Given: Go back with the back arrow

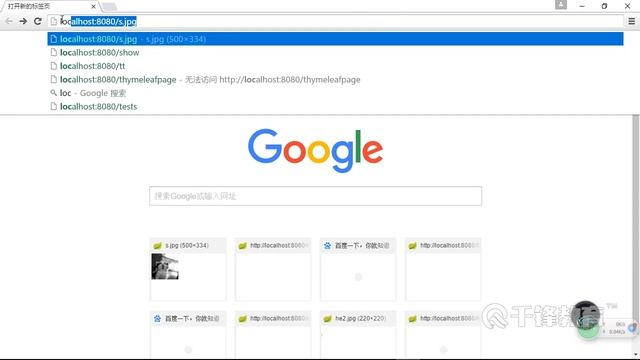Looking at the screenshot, I should pos(9,21).
